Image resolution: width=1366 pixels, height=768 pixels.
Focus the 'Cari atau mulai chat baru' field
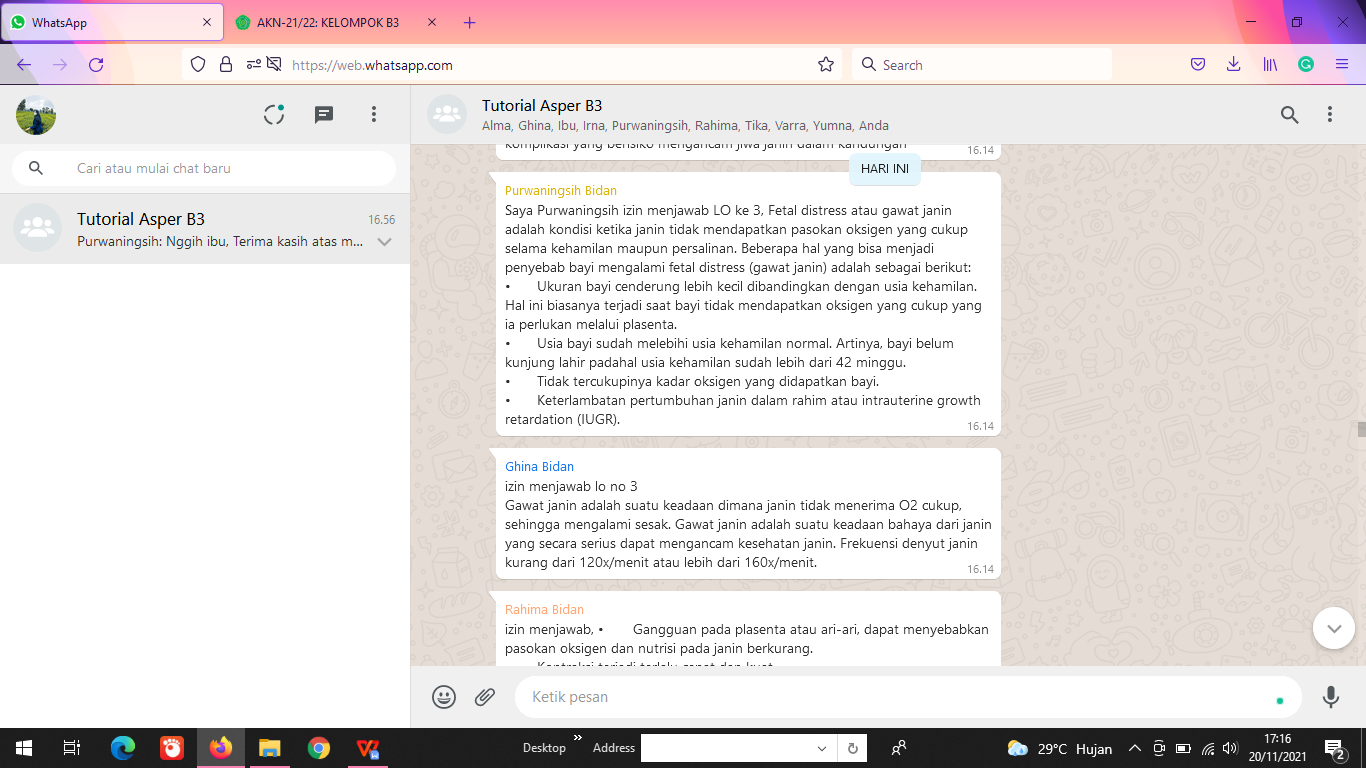click(x=204, y=168)
